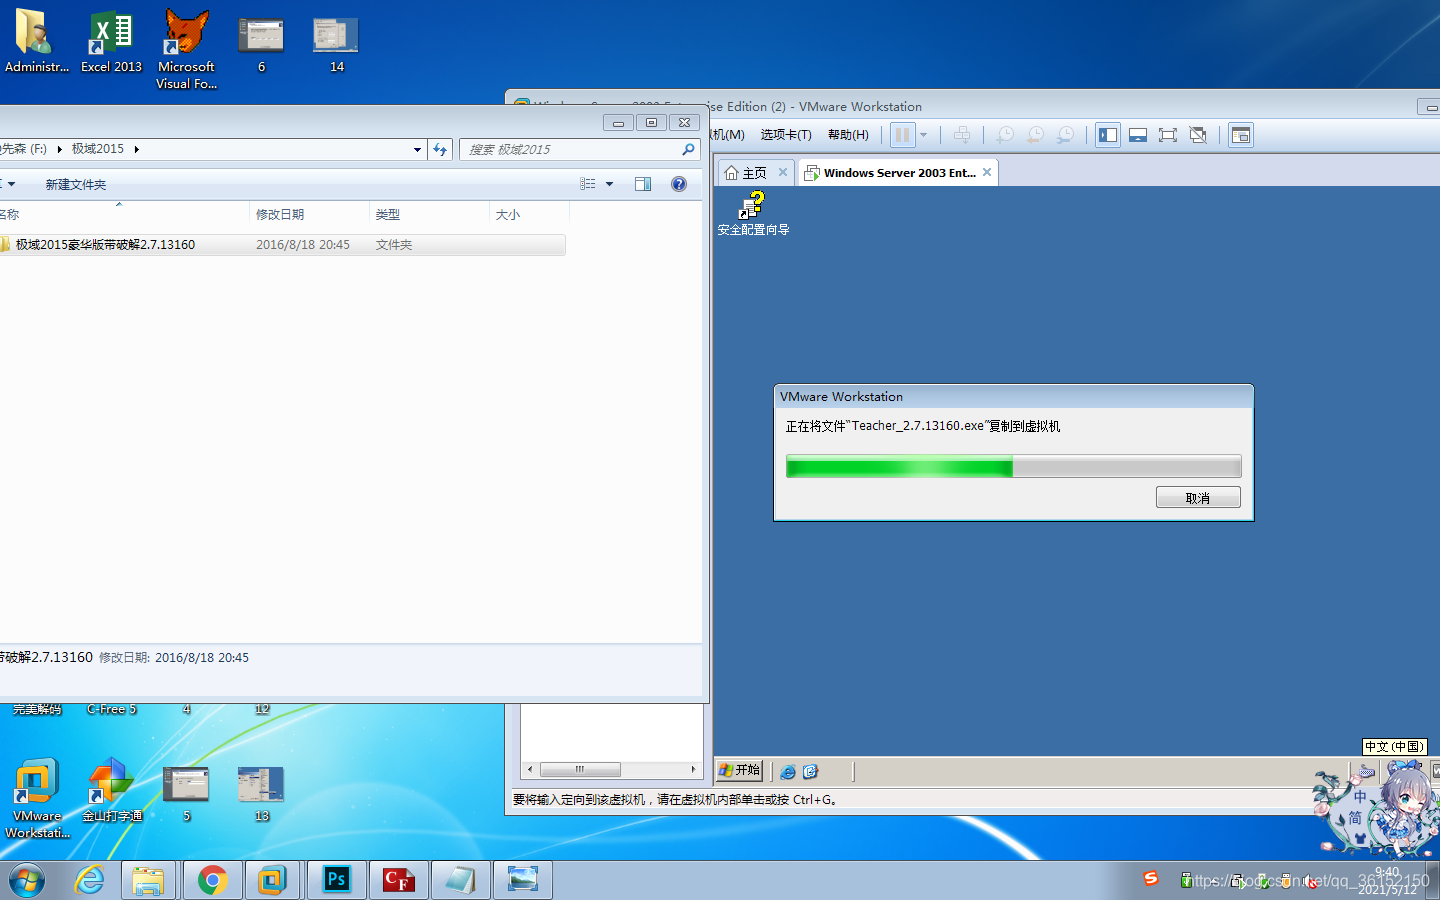Click the Windows Start orb
The image size is (1440, 900).
click(x=27, y=880)
